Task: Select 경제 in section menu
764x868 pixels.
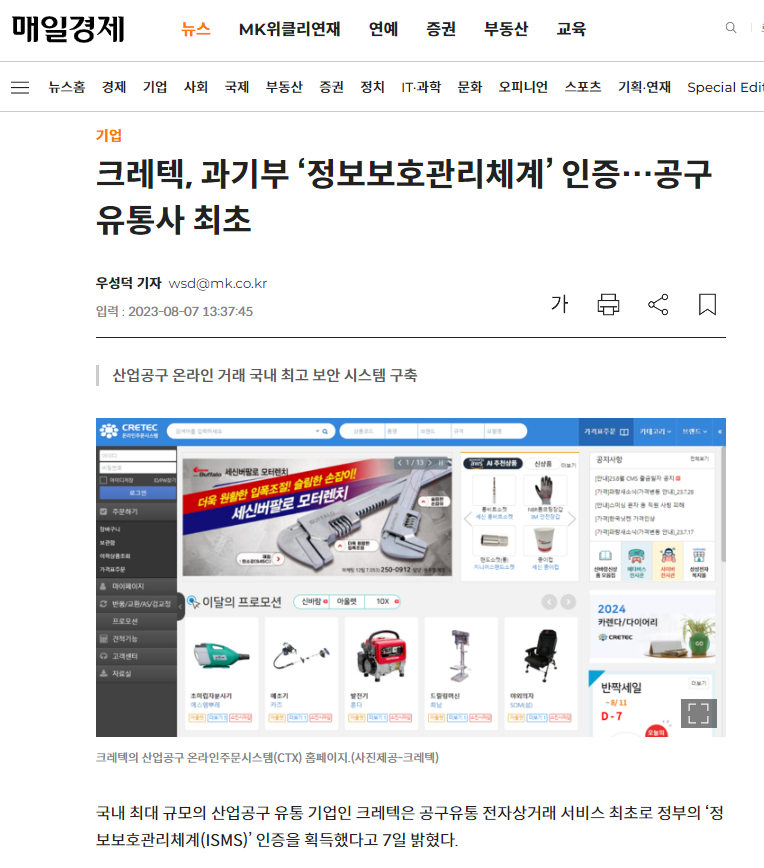Action: [x=114, y=87]
